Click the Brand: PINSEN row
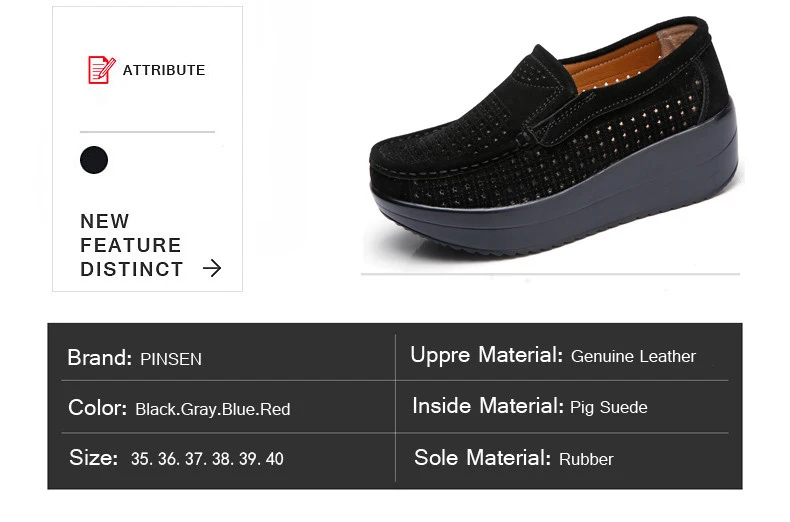The height and width of the screenshot is (522, 790). click(134, 358)
